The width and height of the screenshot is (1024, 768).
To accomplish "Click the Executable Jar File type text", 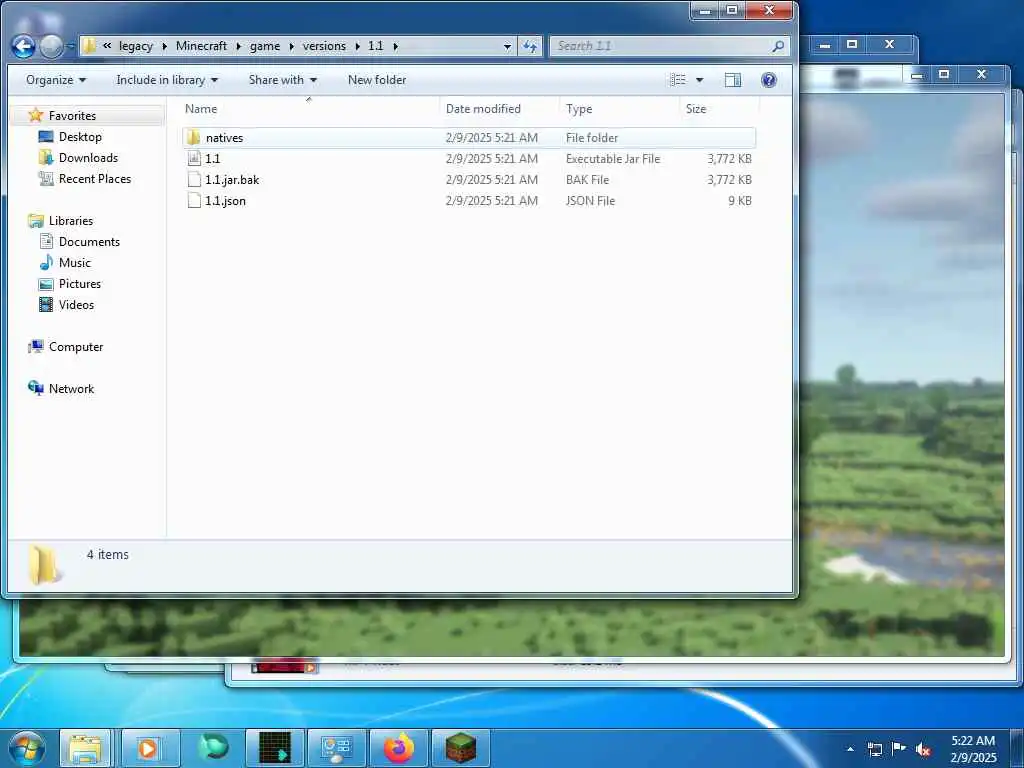I will 613,159.
